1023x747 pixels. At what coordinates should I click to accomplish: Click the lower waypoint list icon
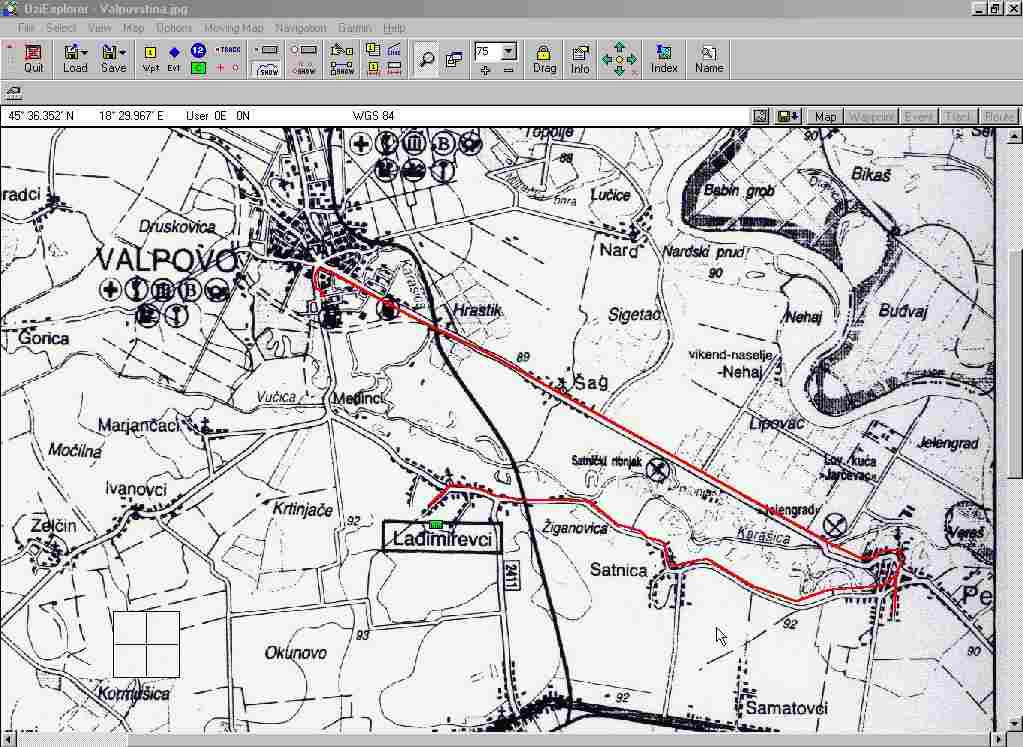pos(373,67)
